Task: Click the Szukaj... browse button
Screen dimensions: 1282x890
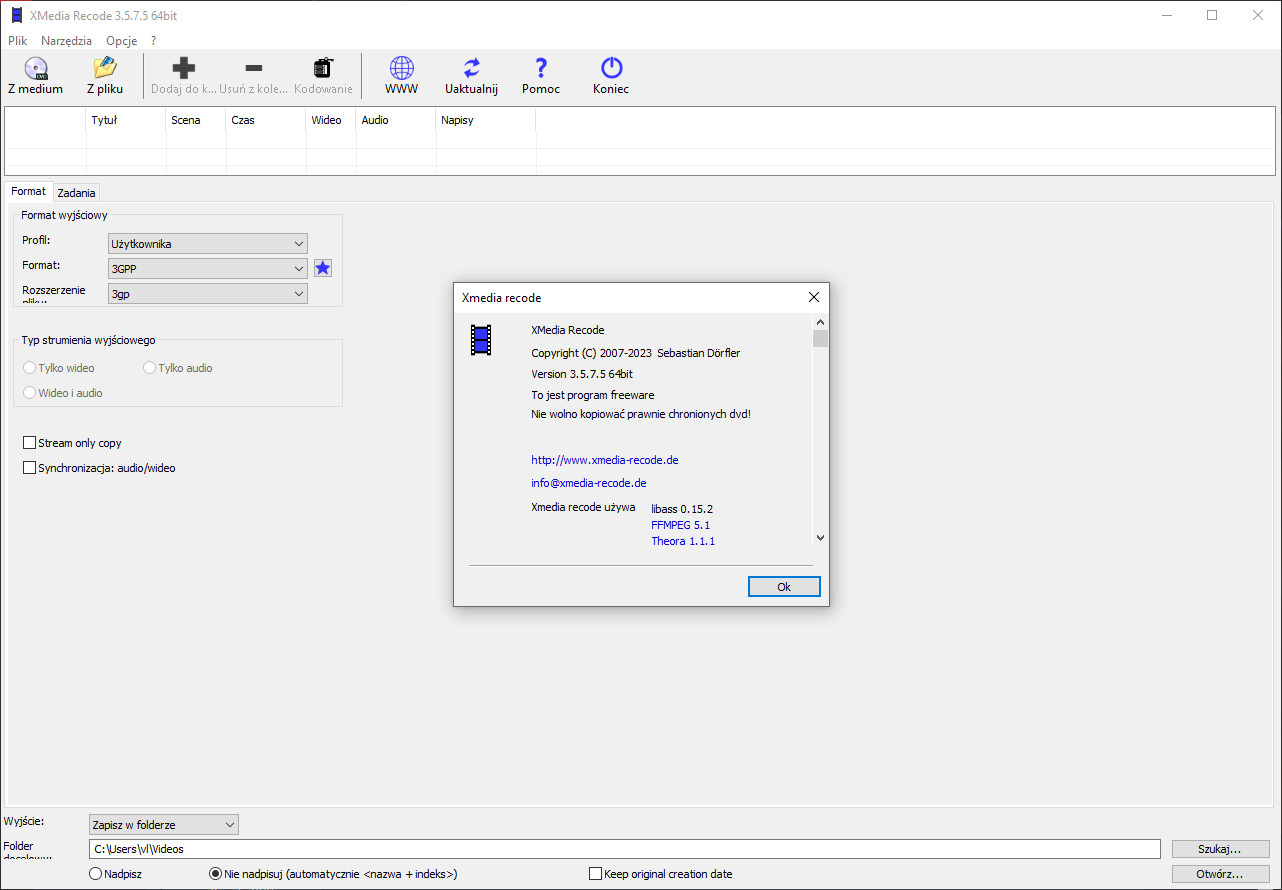Action: click(x=1220, y=849)
